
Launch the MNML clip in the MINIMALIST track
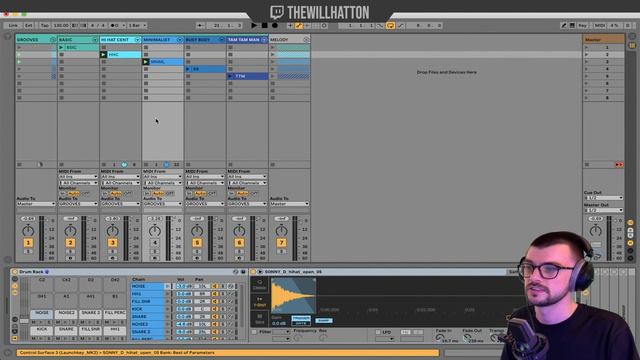tap(146, 62)
